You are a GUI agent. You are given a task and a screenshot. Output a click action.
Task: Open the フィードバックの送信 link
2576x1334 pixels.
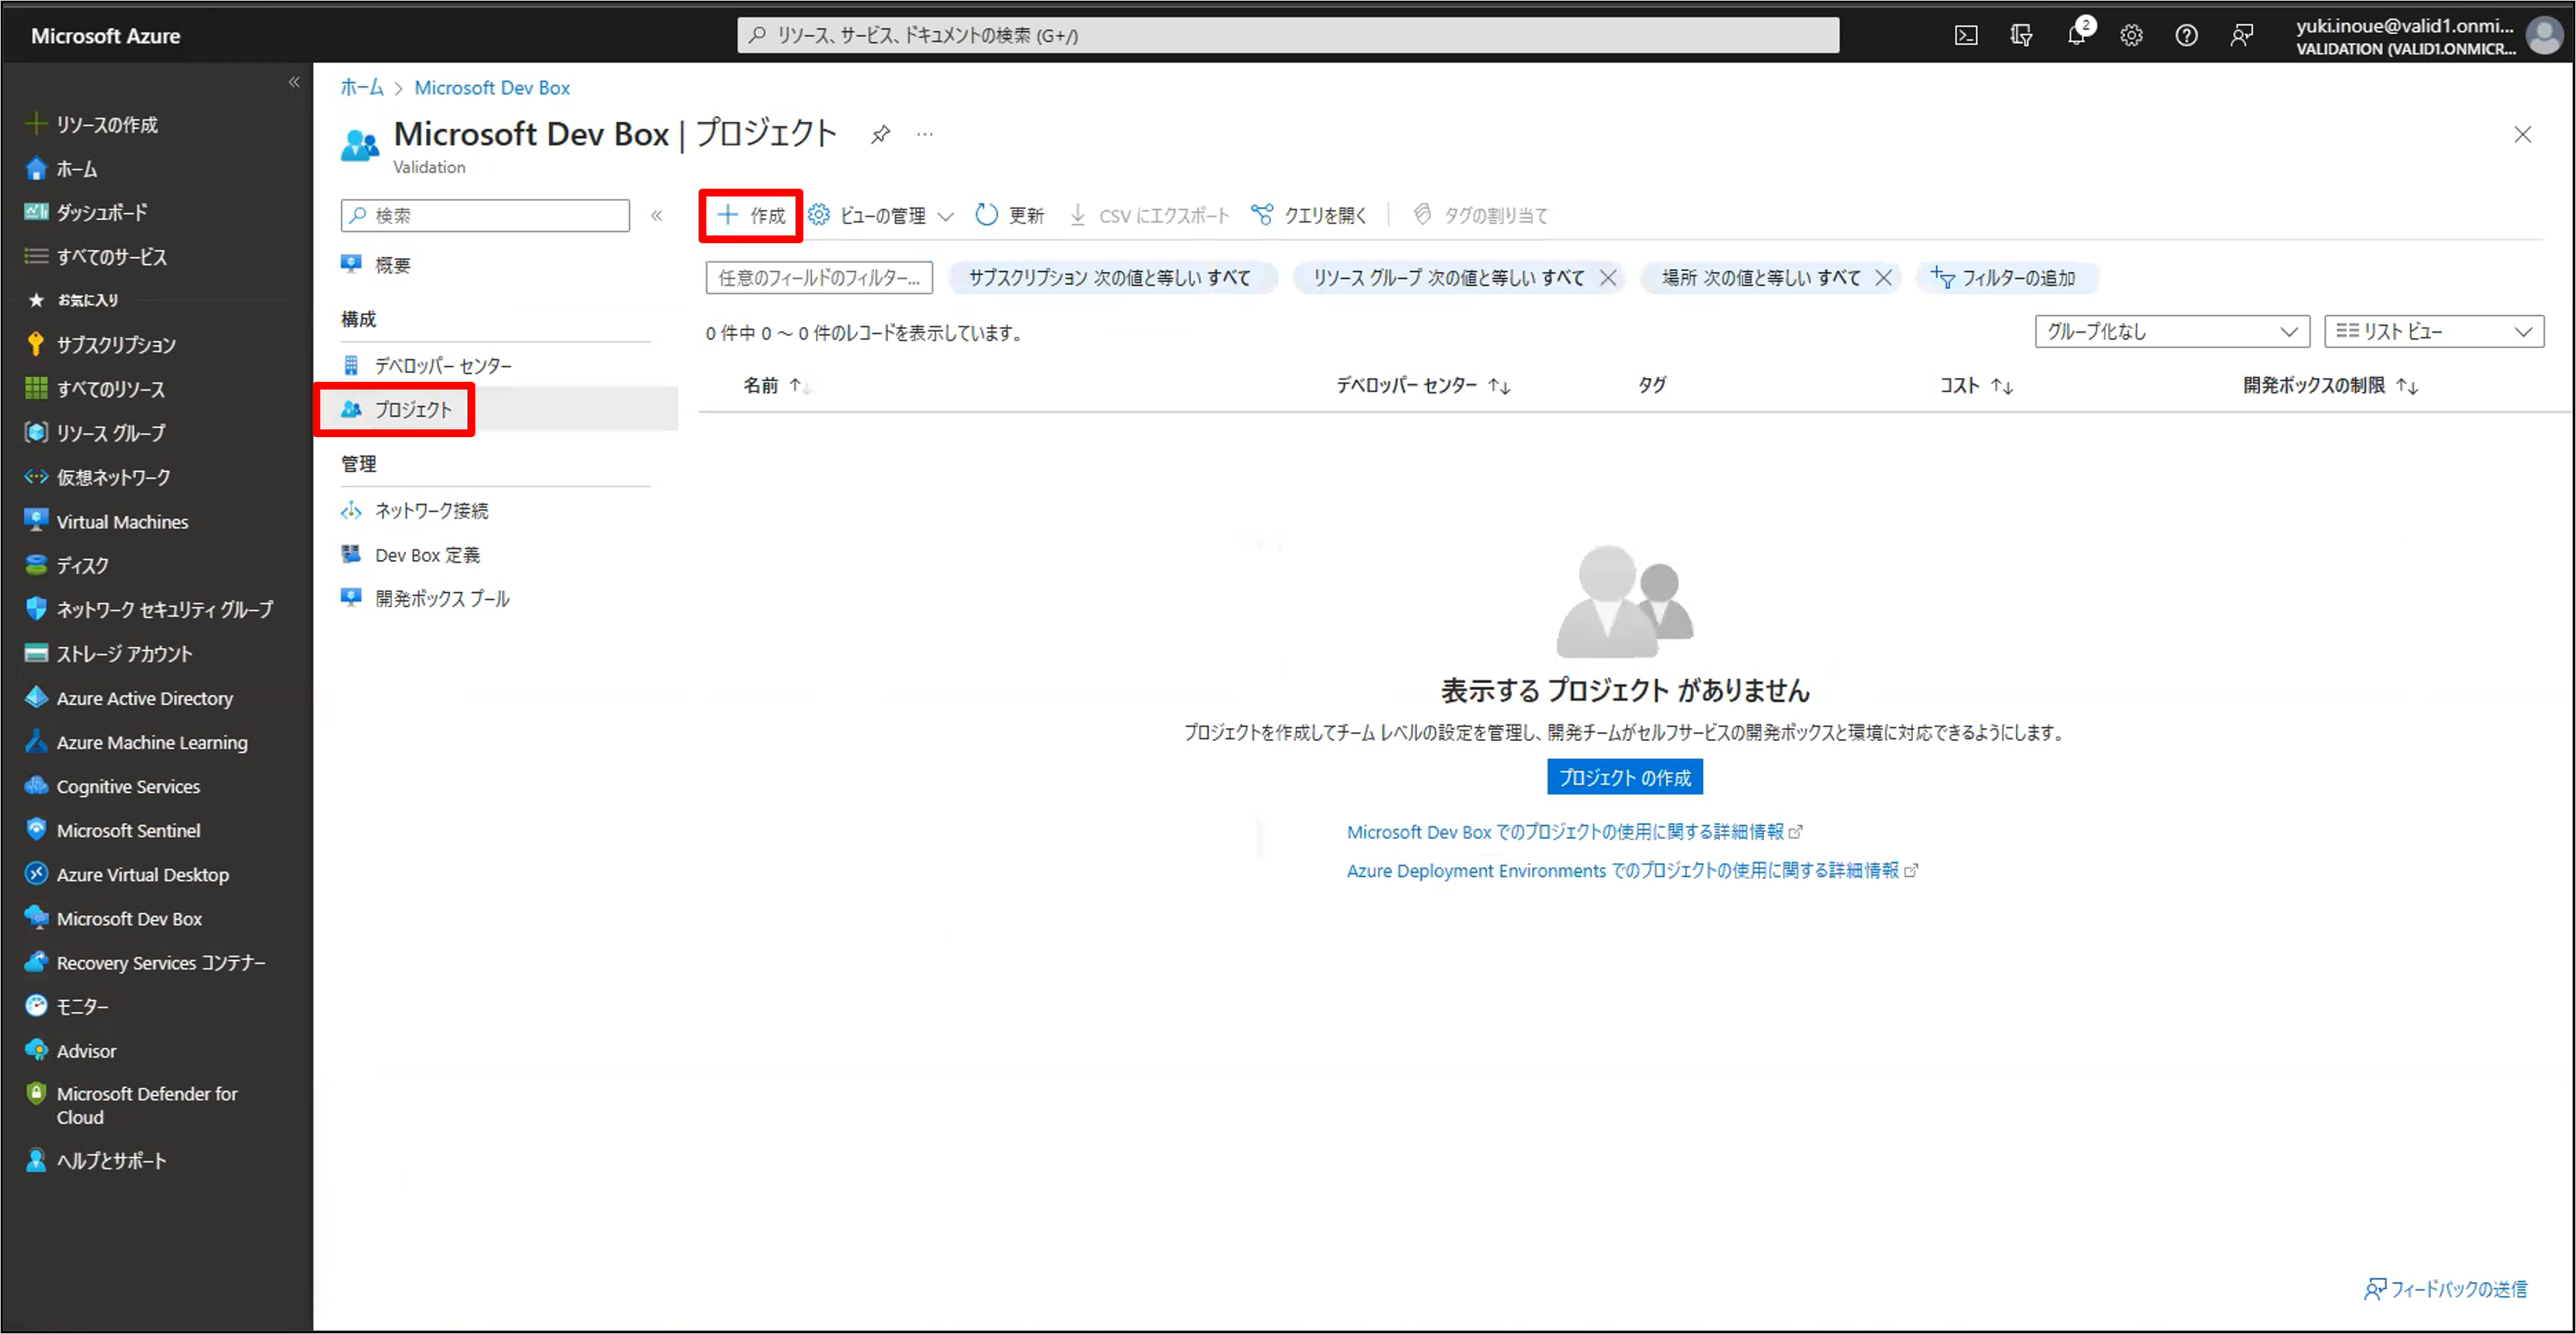(2445, 1289)
